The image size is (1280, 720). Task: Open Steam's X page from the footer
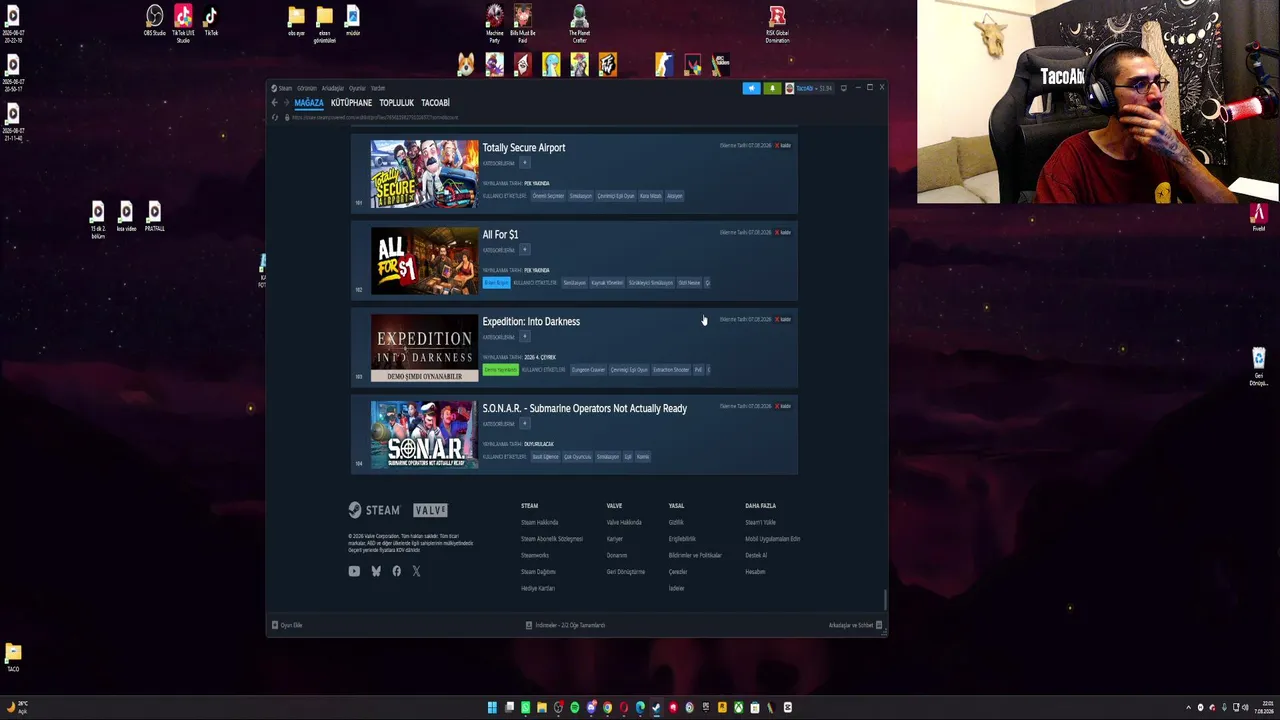click(416, 571)
